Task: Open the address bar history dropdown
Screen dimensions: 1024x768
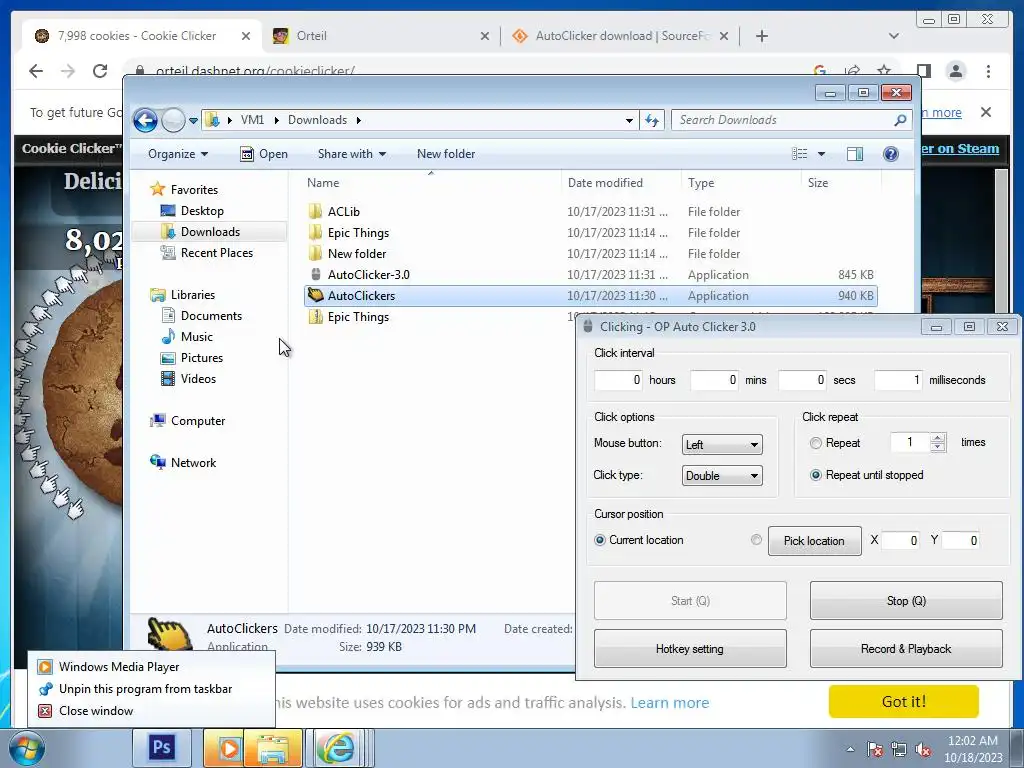Action: 629,120
